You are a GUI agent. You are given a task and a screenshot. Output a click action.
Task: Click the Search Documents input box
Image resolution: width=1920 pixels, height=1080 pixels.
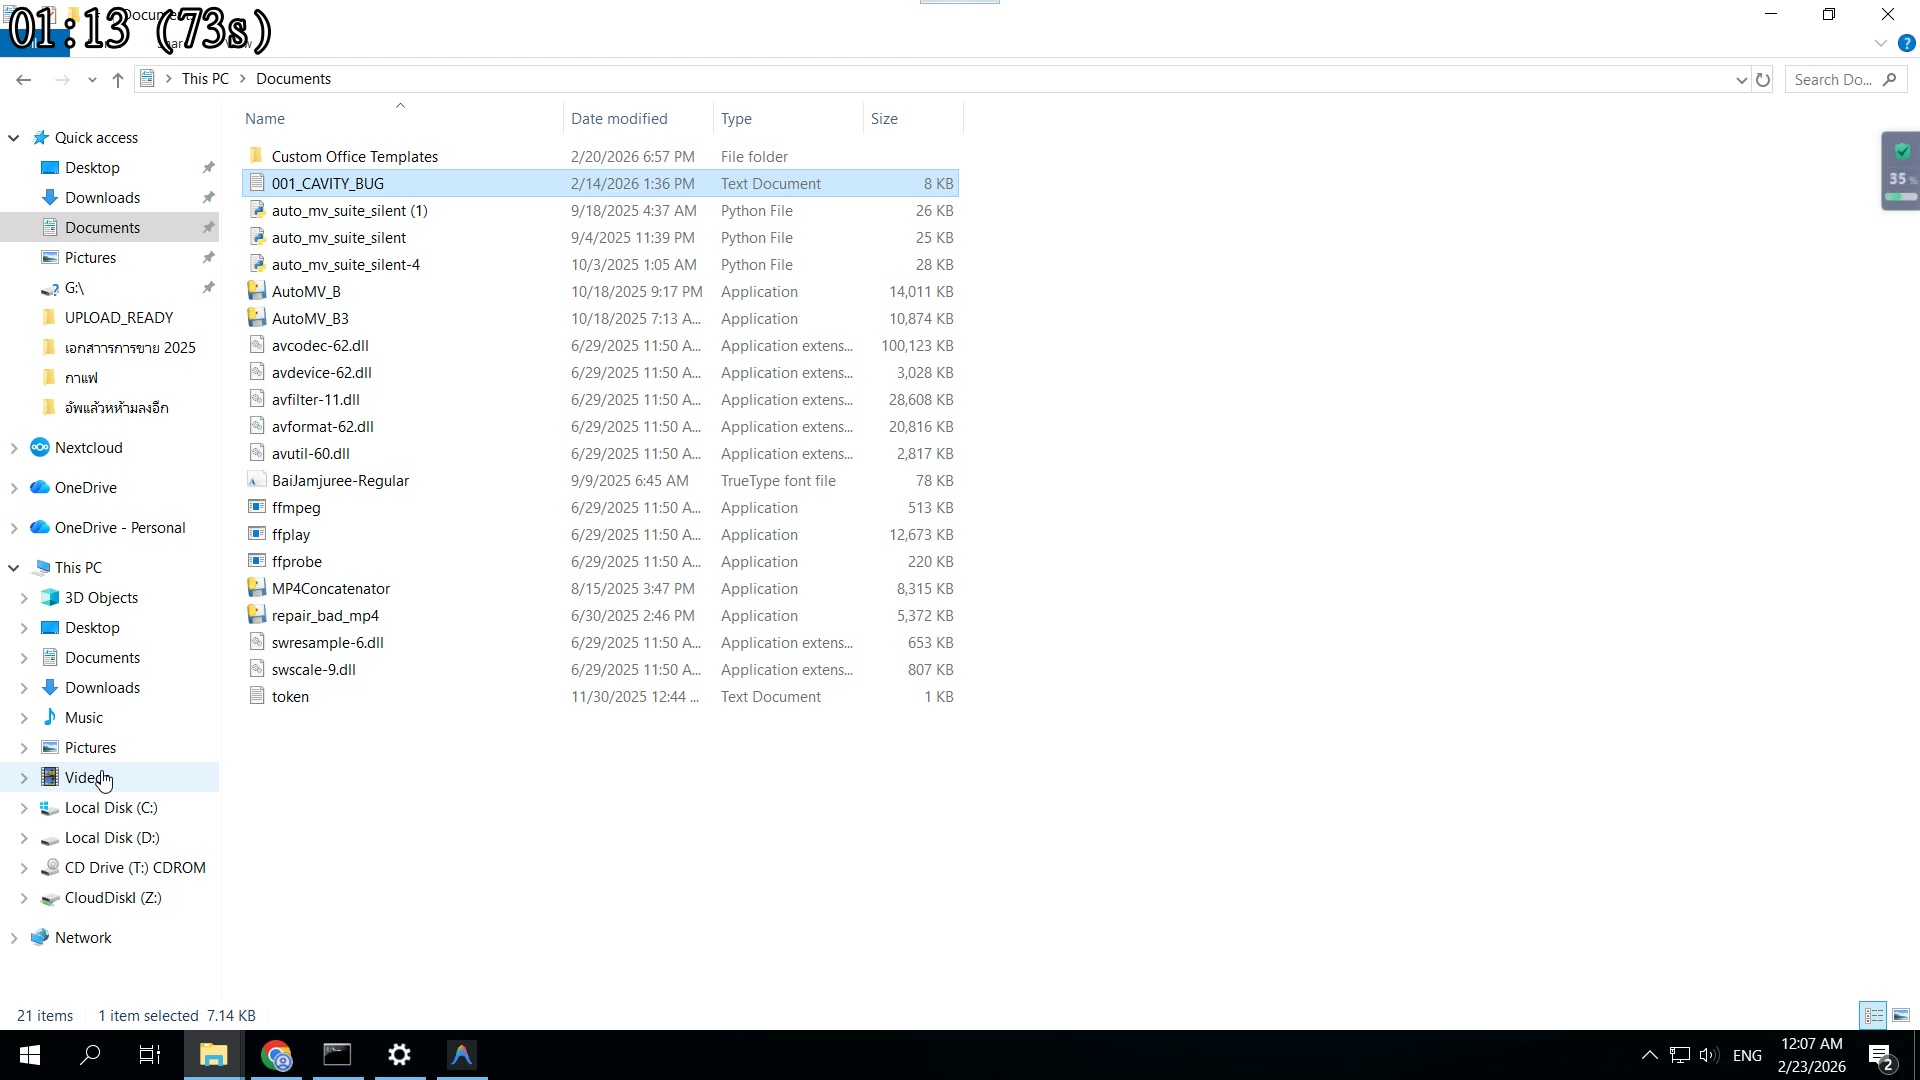coord(1833,80)
